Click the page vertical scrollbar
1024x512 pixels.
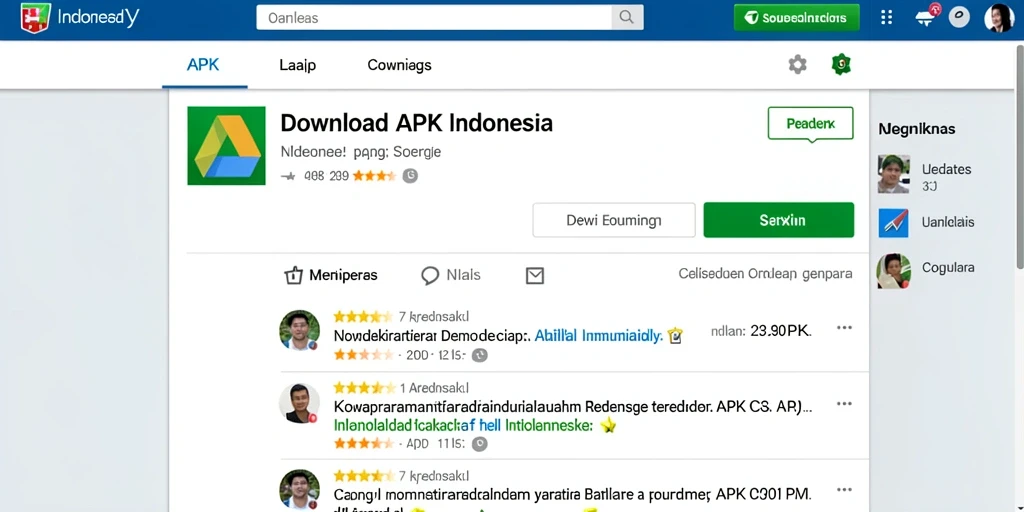pyautogui.click(x=1019, y=157)
